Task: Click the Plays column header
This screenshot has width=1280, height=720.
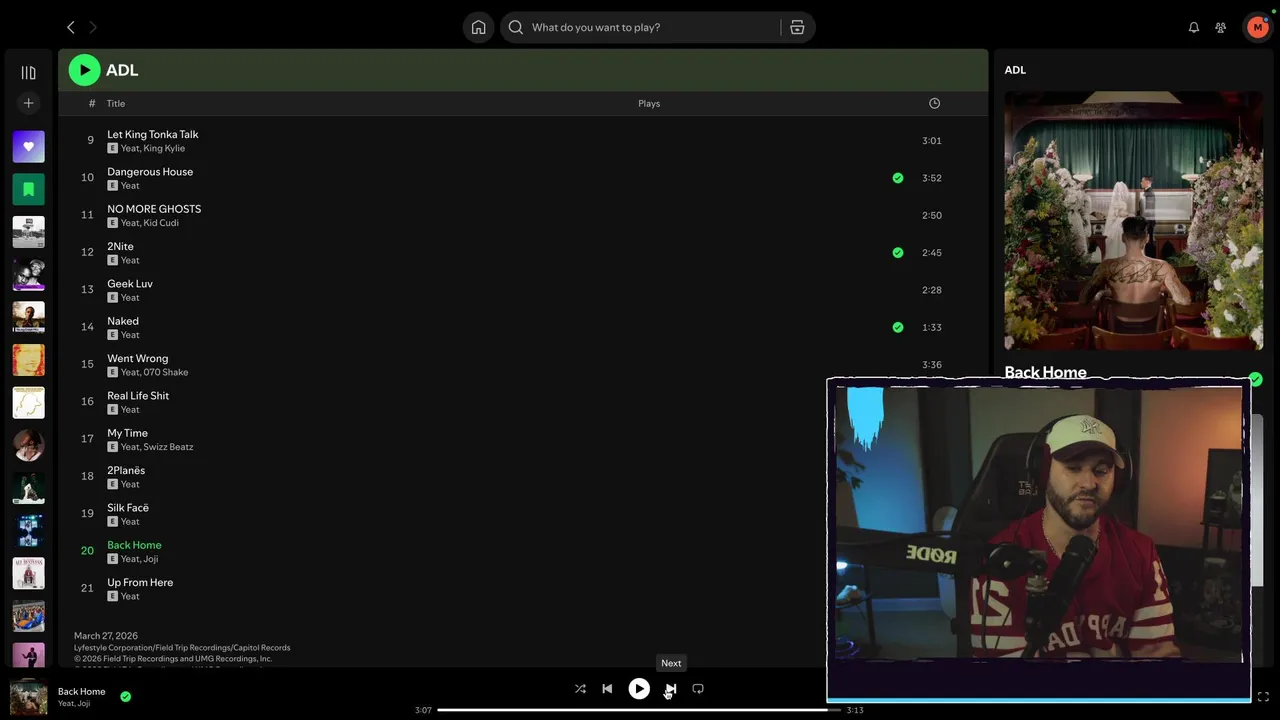Action: pos(649,103)
